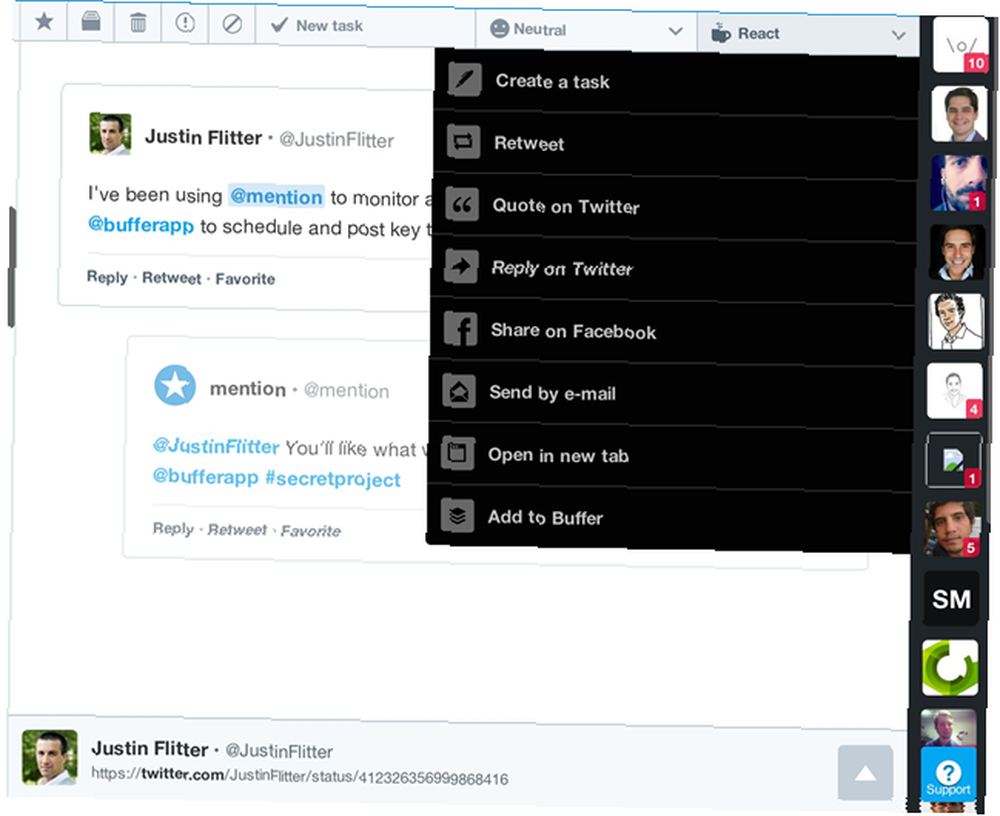
Task: Click new tab window icon
Action: [x=458, y=453]
